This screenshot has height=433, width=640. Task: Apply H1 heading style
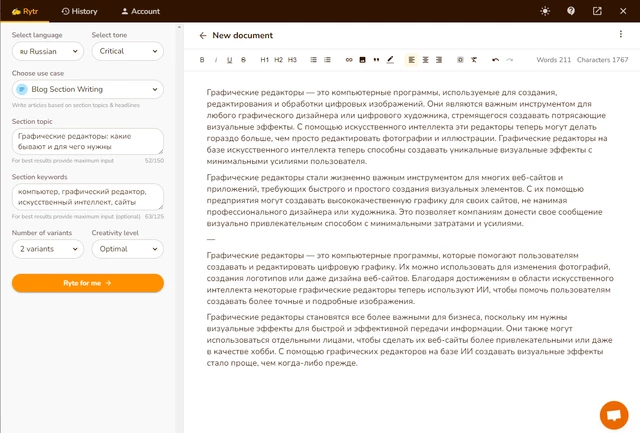[x=264, y=60]
